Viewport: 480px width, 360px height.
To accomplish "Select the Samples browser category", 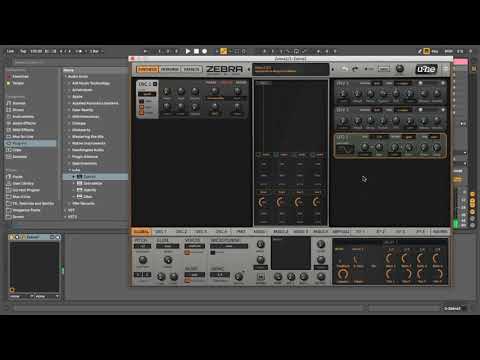I will coord(19,157).
